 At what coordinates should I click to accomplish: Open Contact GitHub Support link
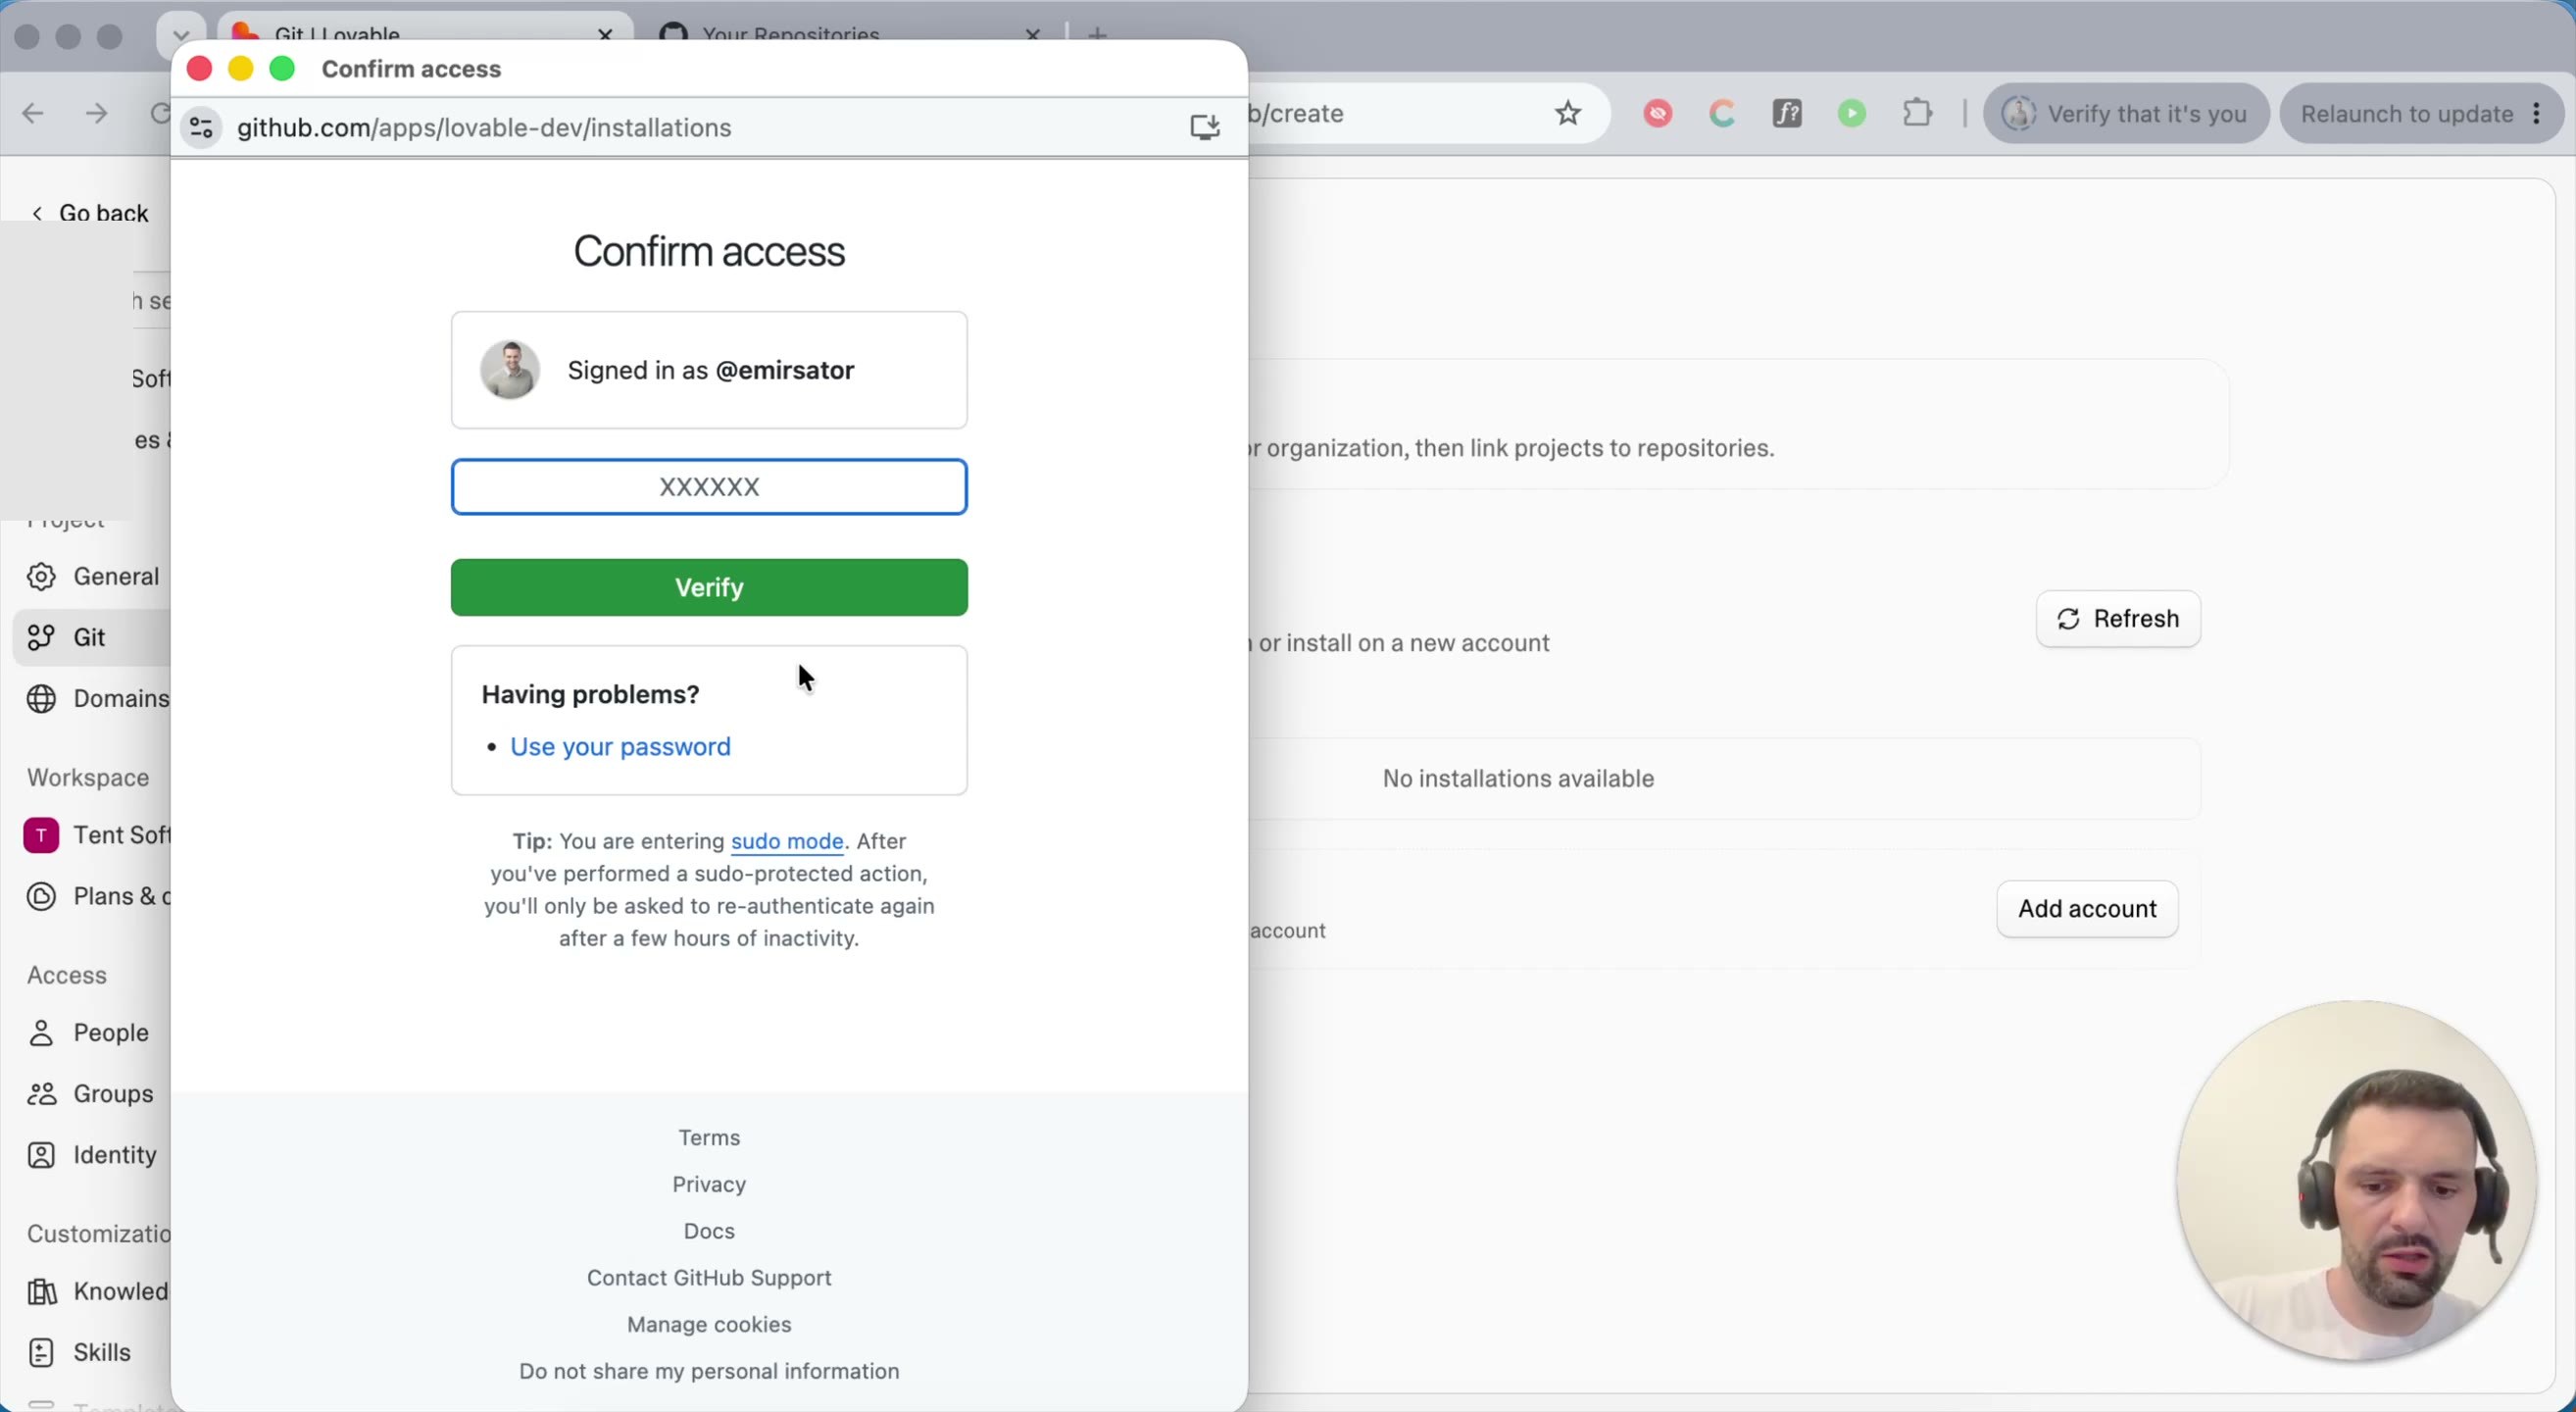click(709, 1277)
